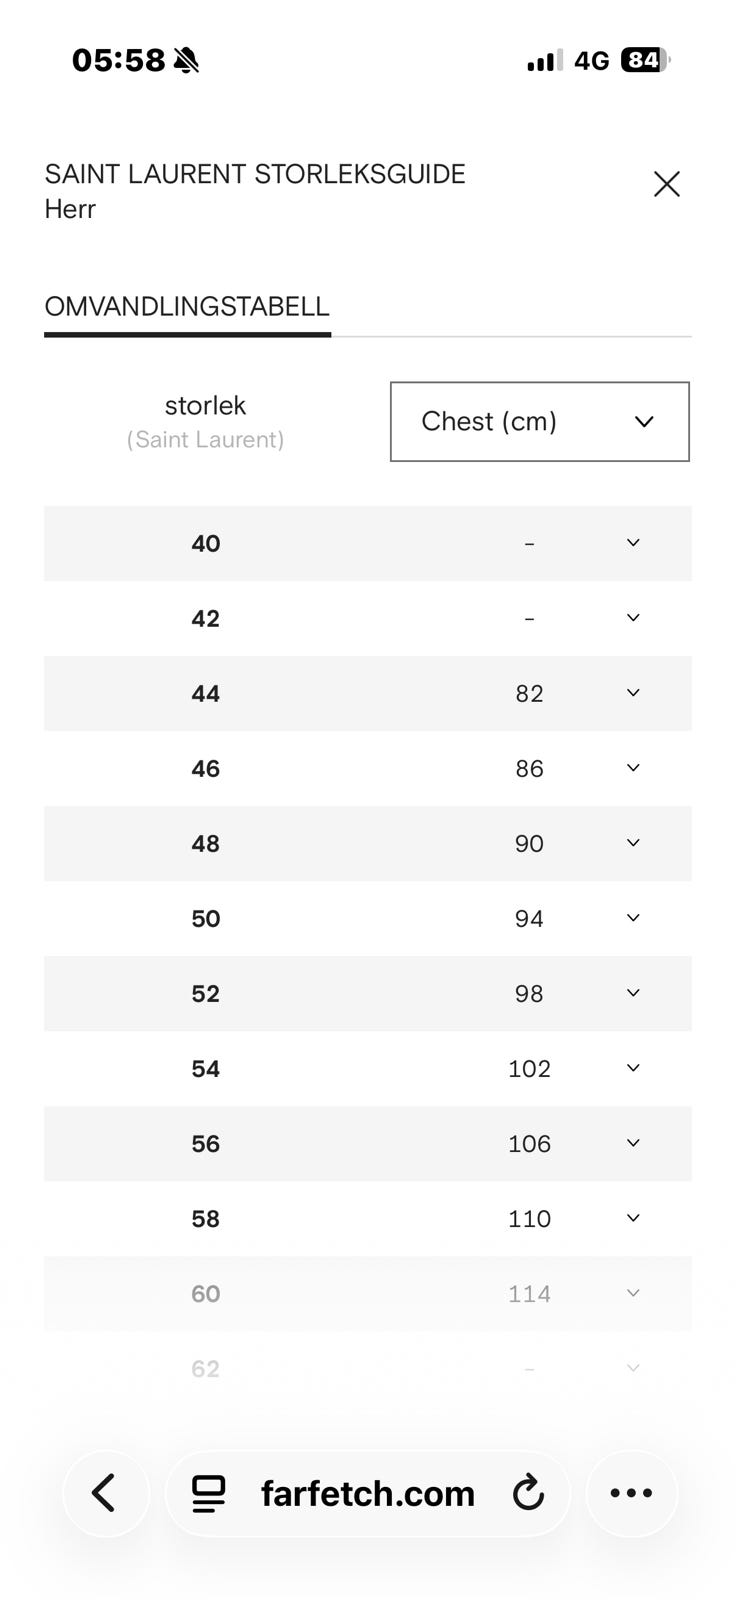Expand the size 56 row chevron
Viewport: 736px width, 1600px height.
click(x=633, y=1143)
